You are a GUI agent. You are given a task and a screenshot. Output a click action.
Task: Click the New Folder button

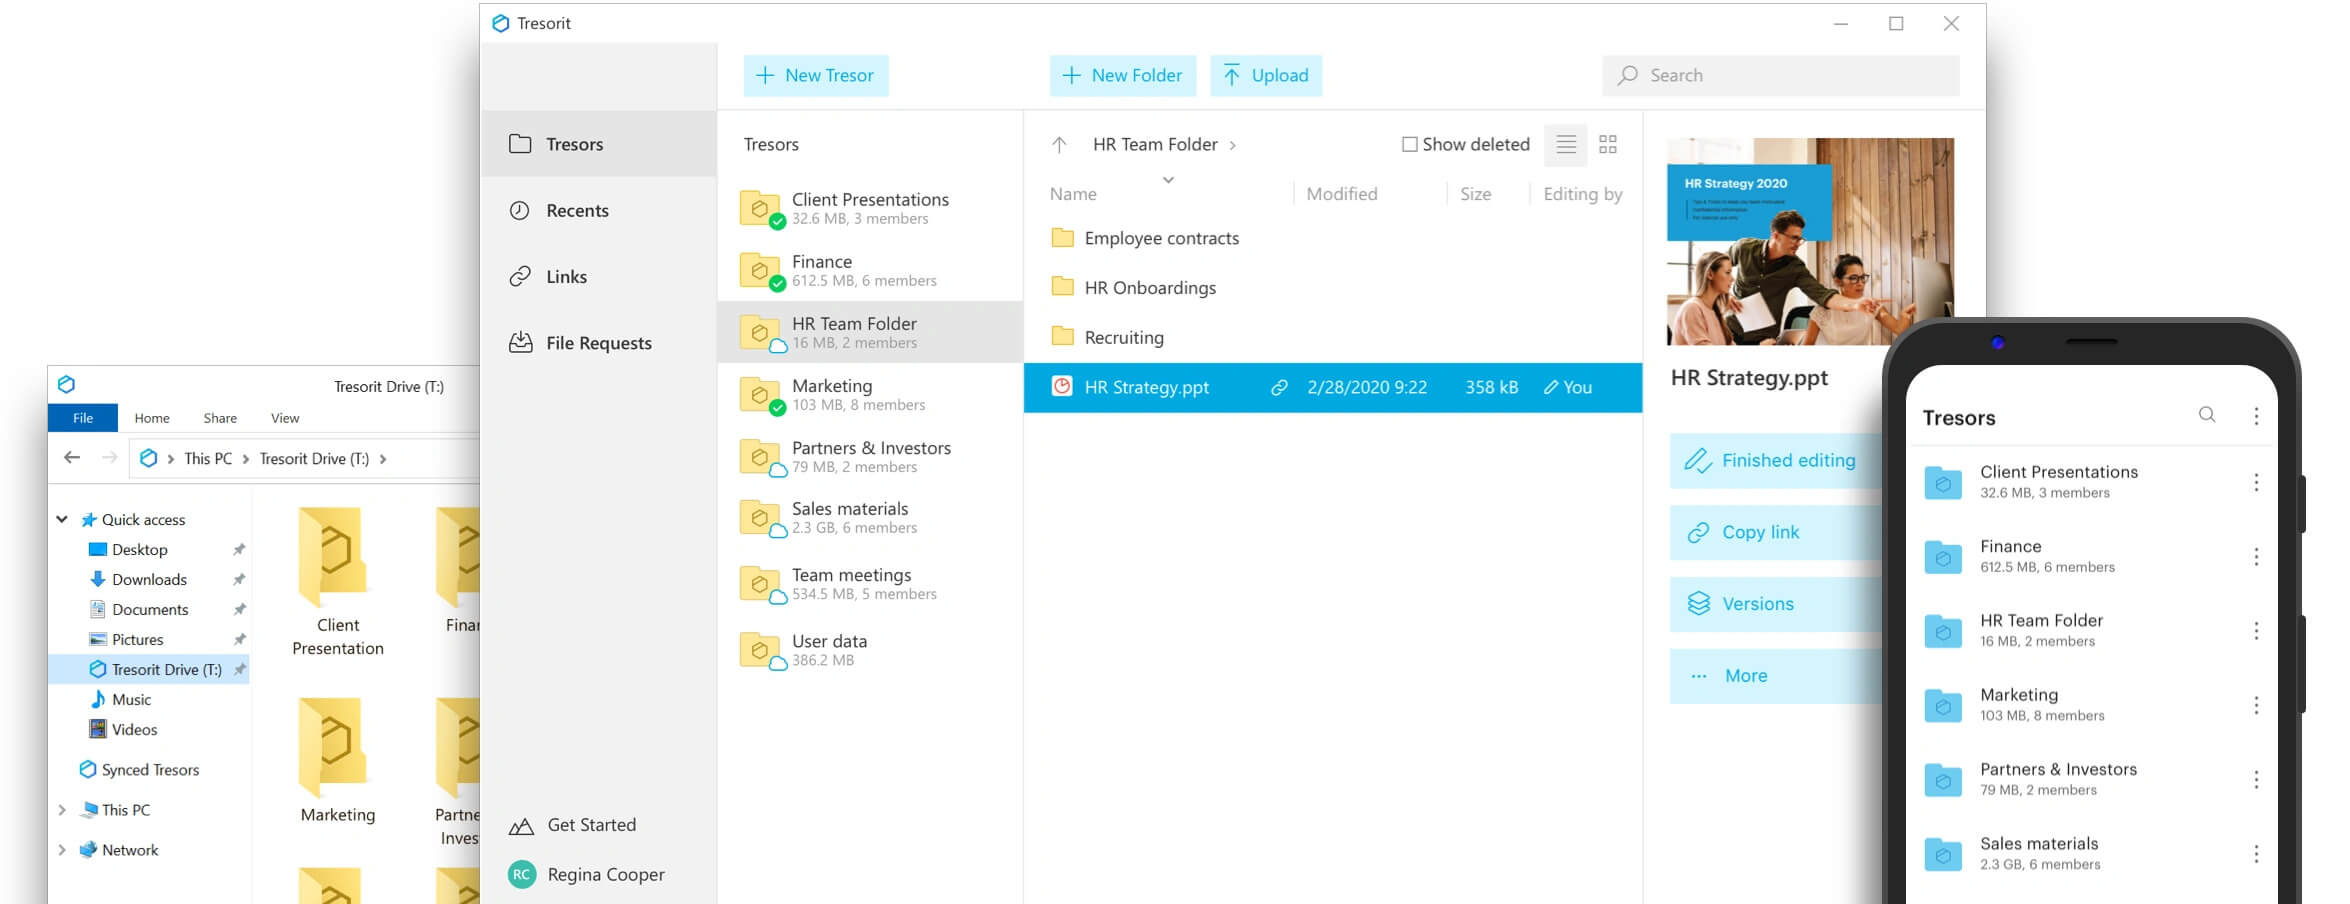click(1123, 76)
